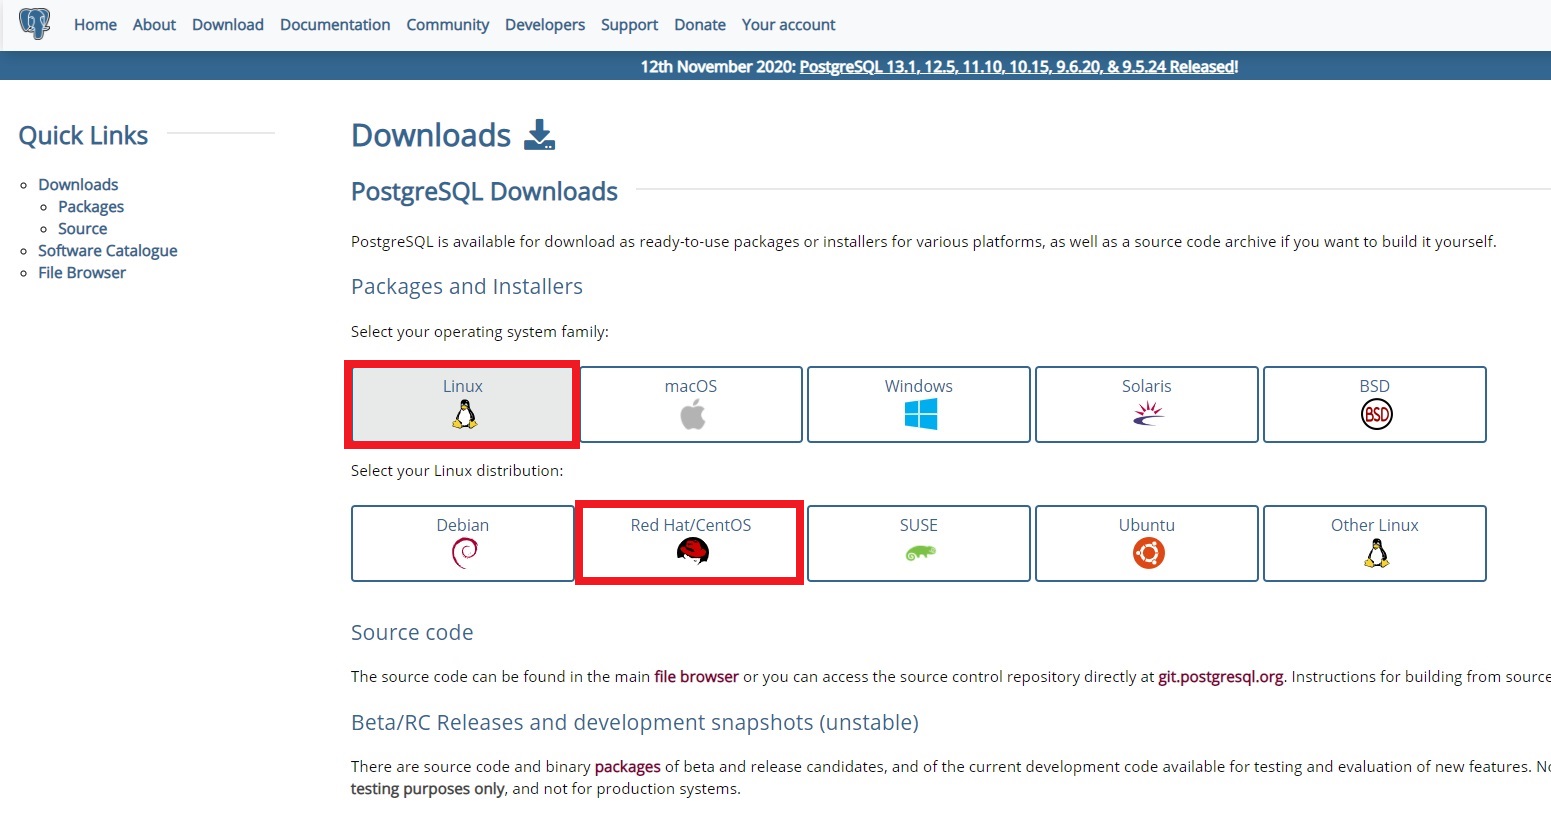Open Source in Quick Links
This screenshot has width=1551, height=813.
[x=82, y=228]
